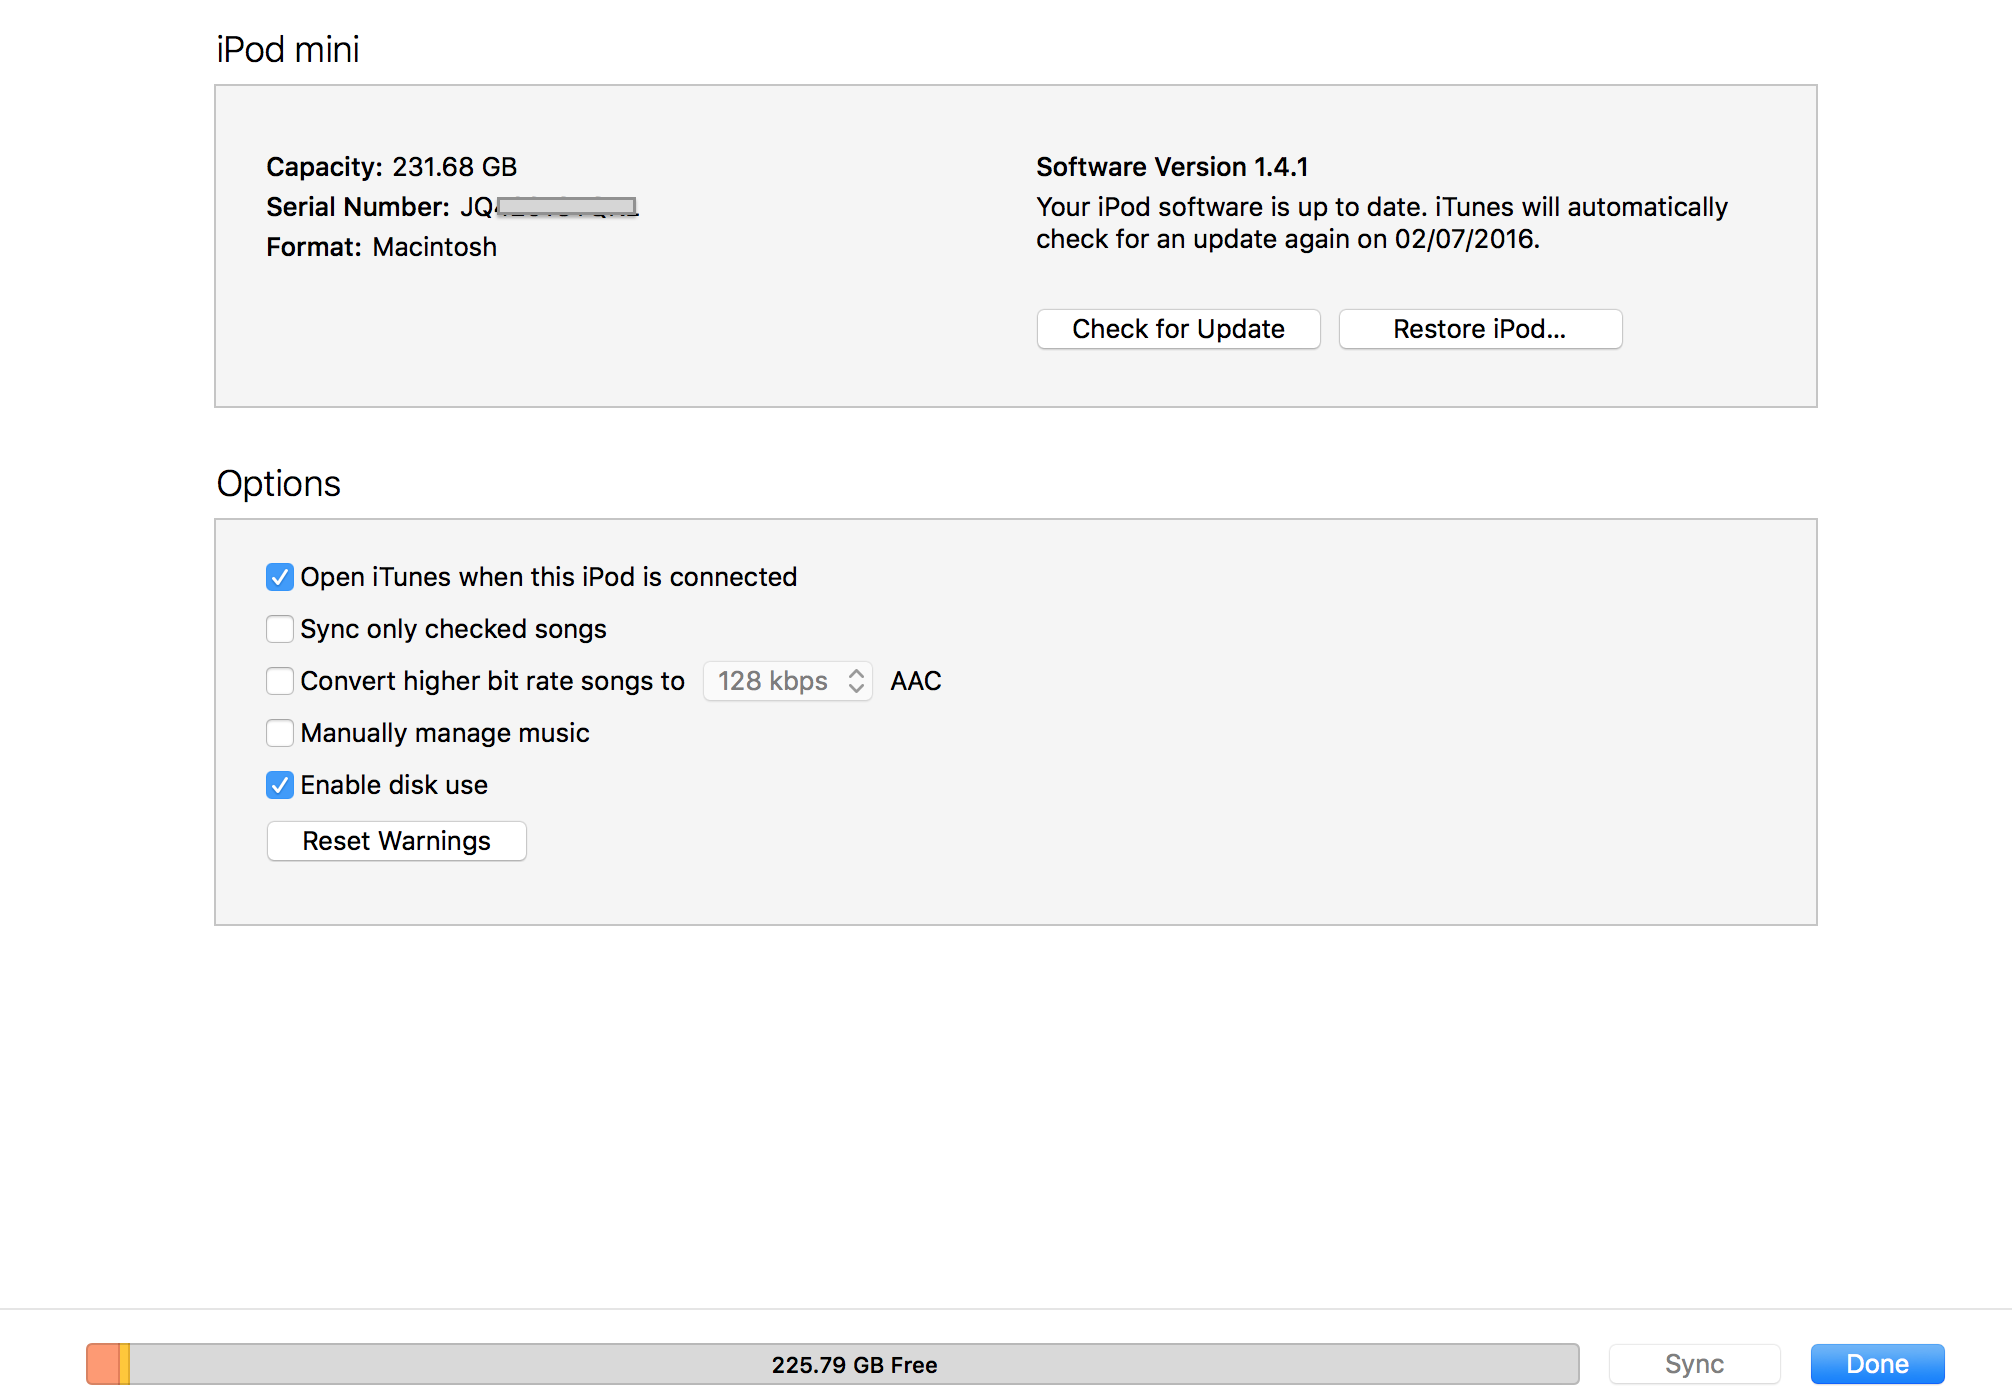Enable Sync only checked songs

coord(280,629)
